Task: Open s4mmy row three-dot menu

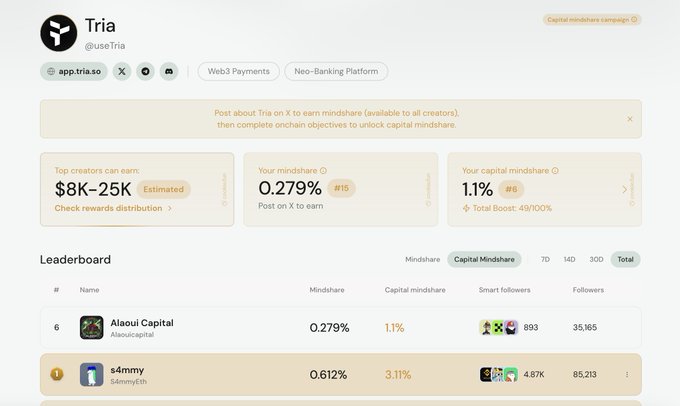Action: [x=627, y=374]
